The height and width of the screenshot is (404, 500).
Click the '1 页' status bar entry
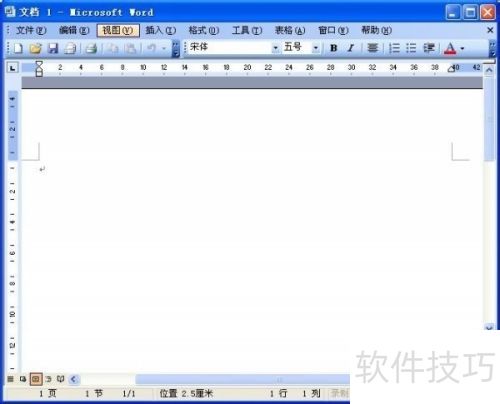click(x=47, y=394)
